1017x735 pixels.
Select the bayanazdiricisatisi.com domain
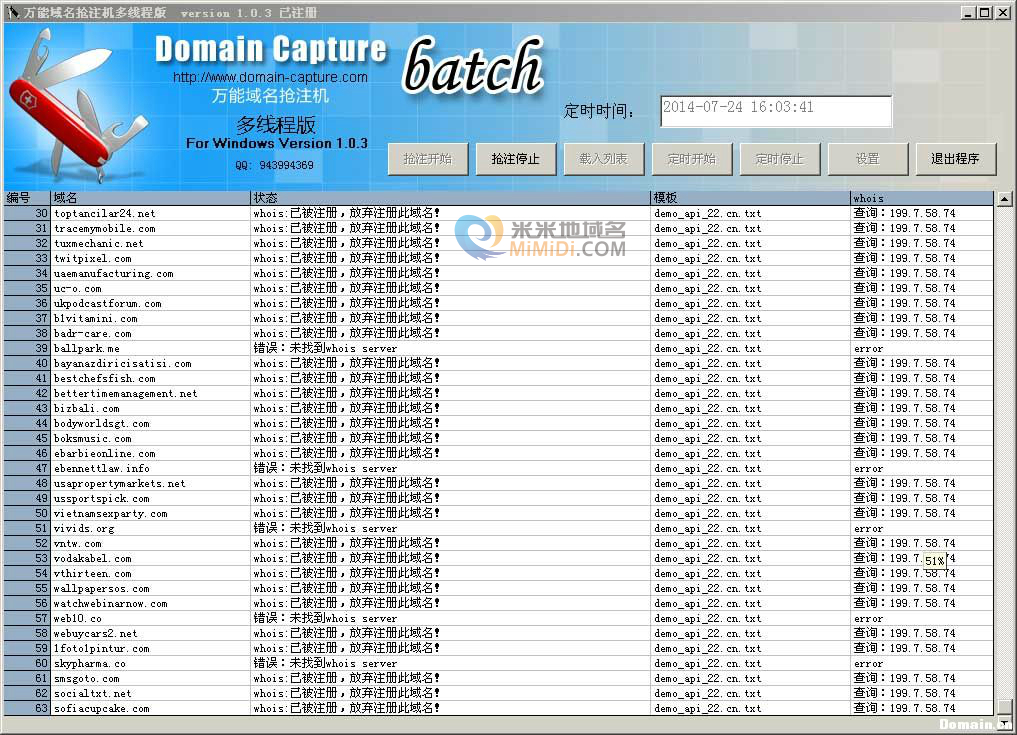(x=123, y=363)
